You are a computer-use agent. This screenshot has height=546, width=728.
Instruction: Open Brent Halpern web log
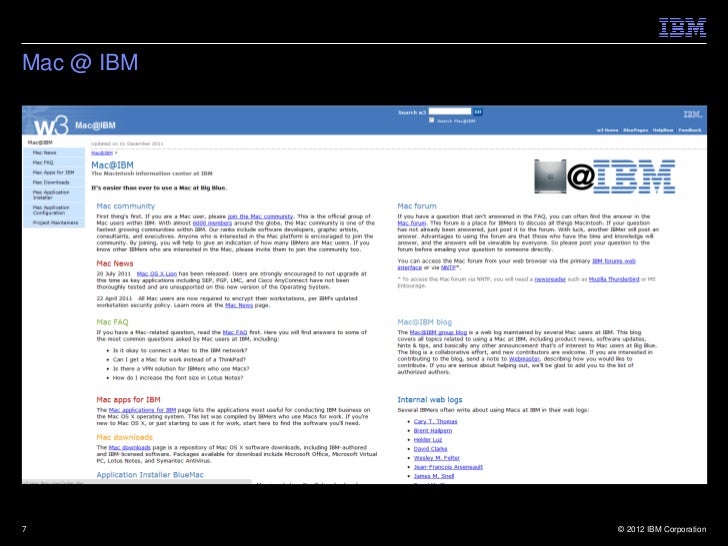(433, 431)
